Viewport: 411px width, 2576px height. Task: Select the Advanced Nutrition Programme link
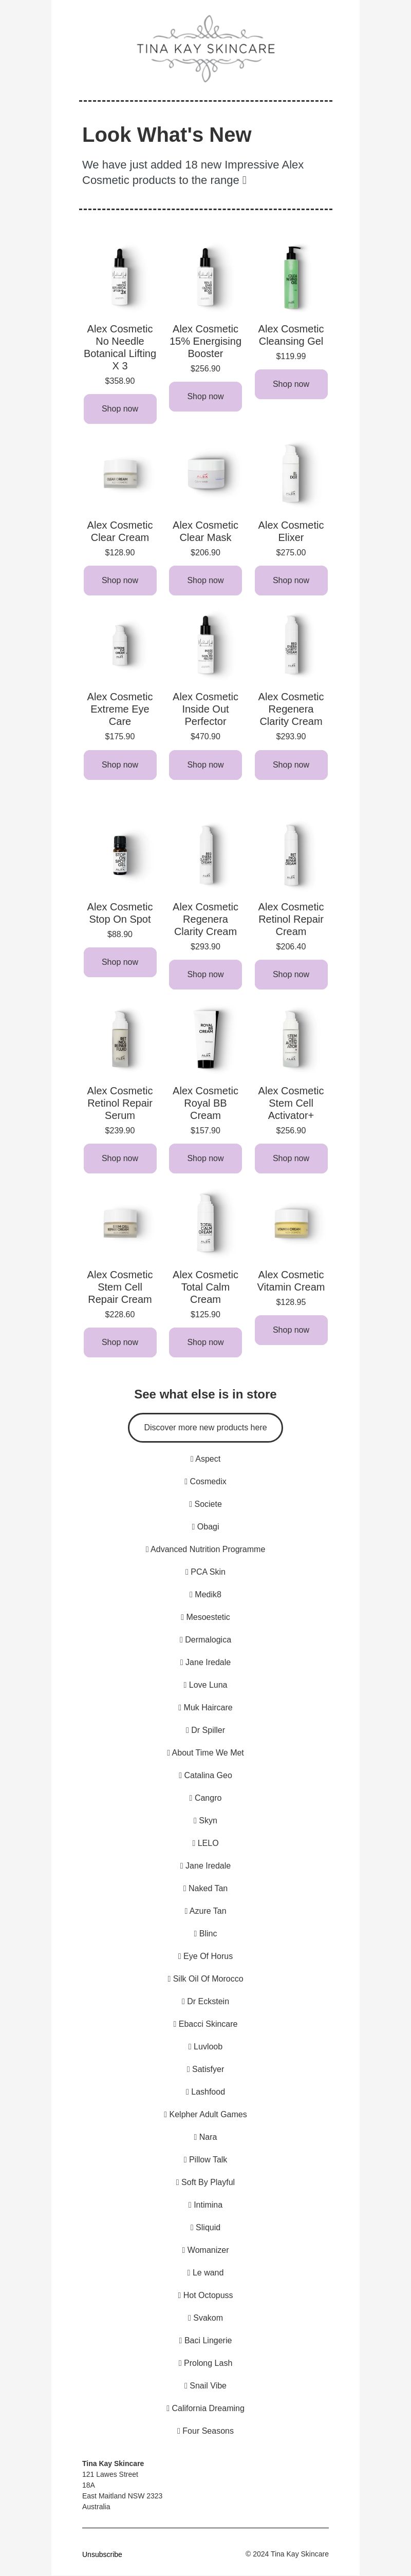[205, 1549]
